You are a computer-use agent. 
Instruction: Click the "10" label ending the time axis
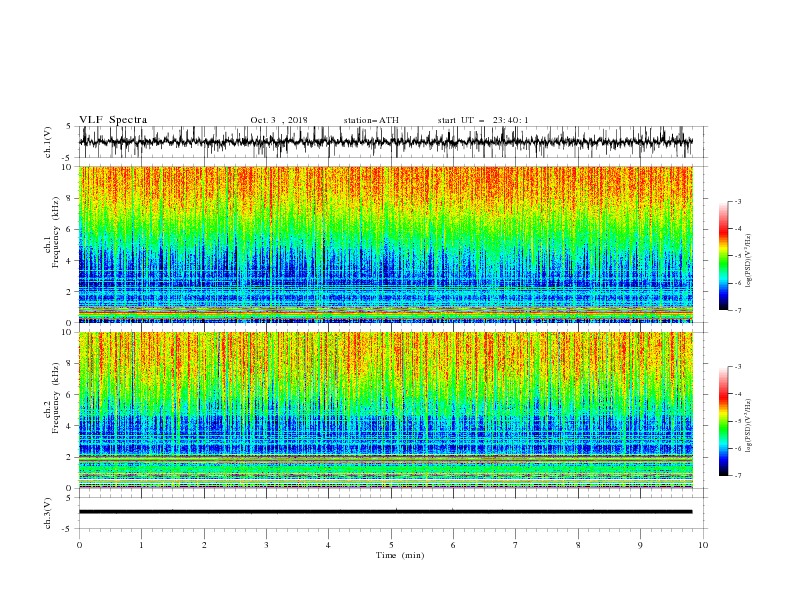pos(703,545)
